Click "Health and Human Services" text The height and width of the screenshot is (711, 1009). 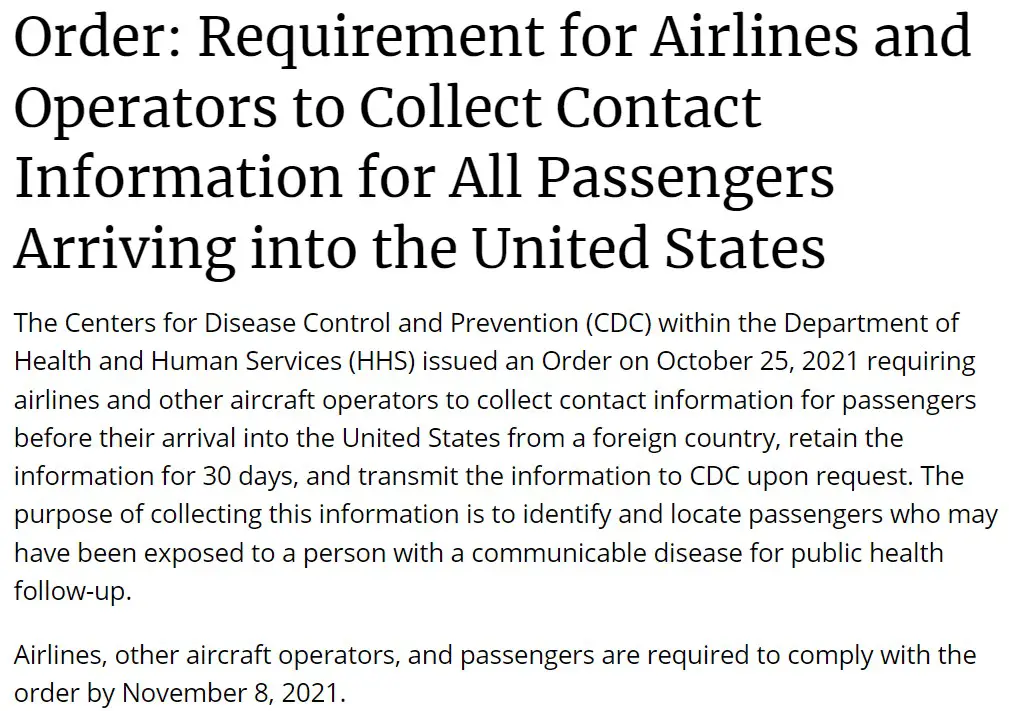click(x=178, y=362)
